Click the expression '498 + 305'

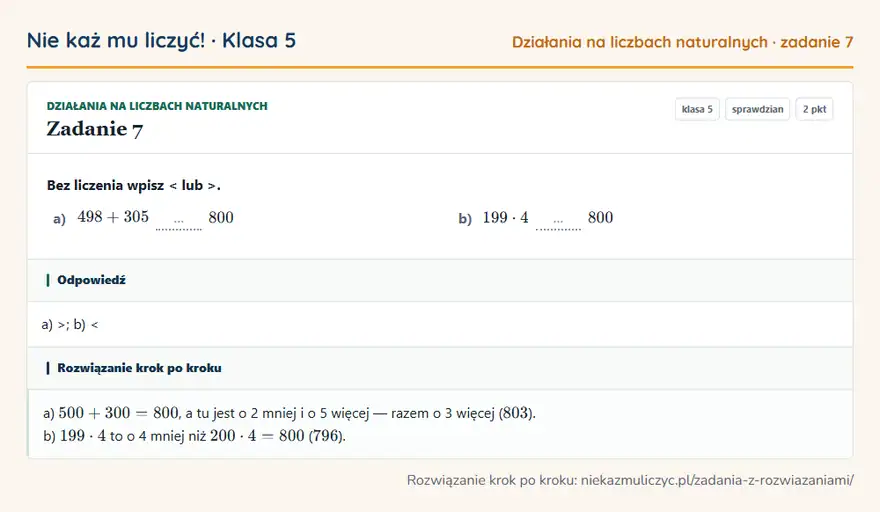click(x=113, y=217)
